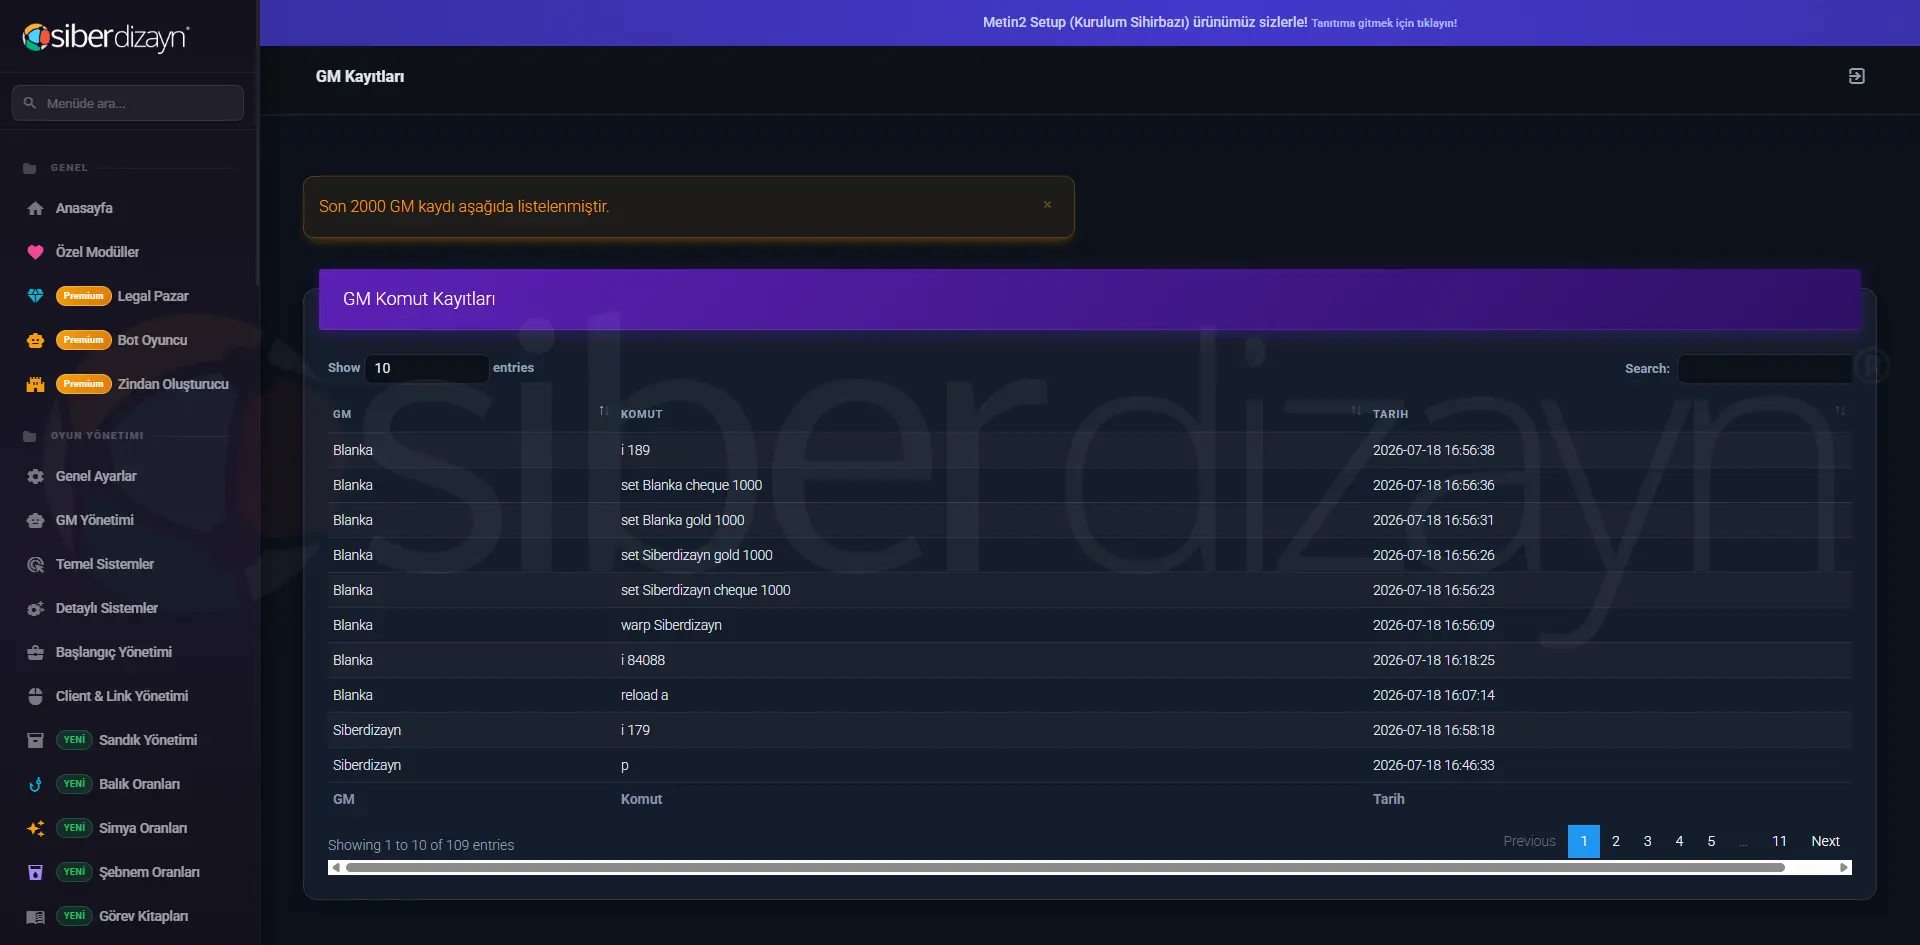The image size is (1920, 945).
Task: Click scrollbar left arrow under table
Action: [336, 868]
